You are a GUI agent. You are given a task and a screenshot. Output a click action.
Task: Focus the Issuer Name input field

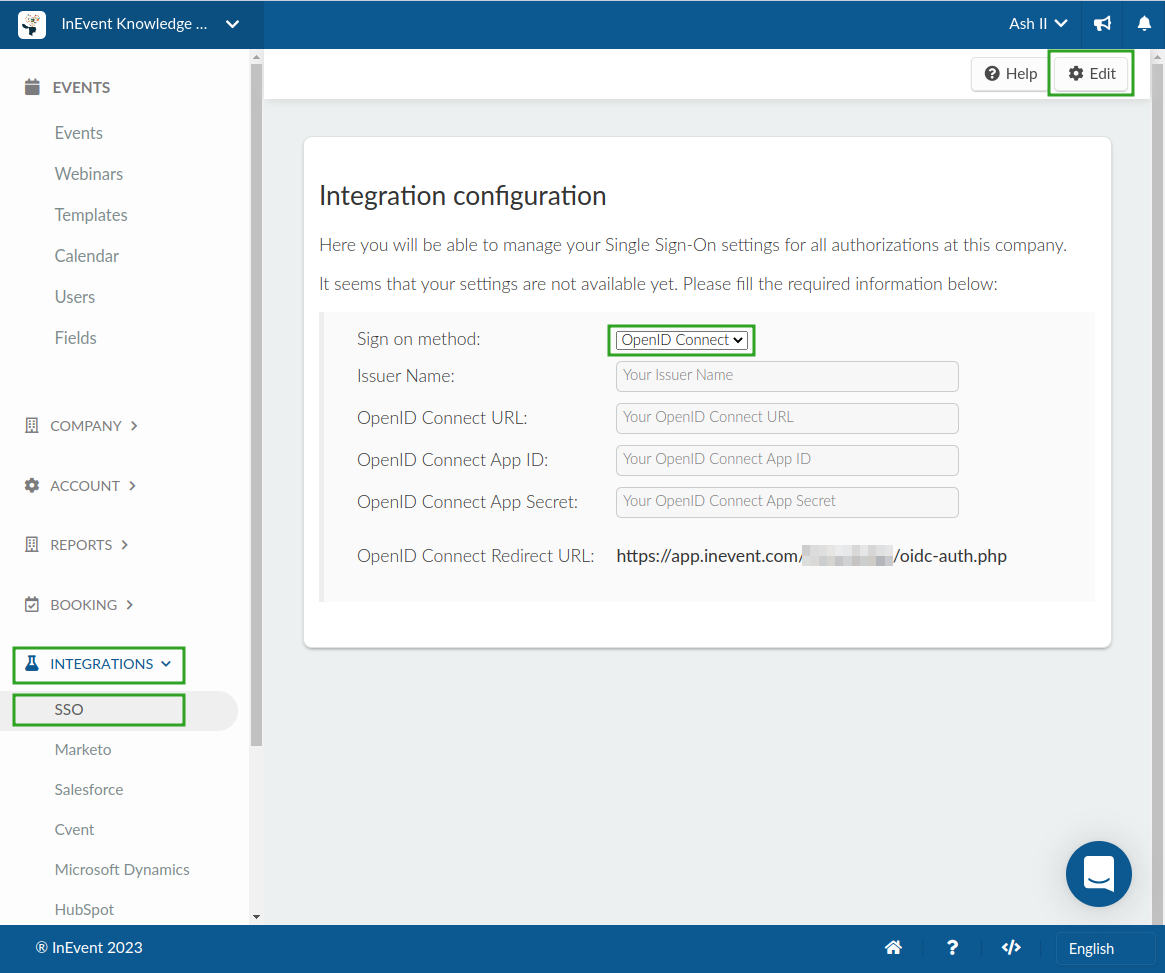[787, 376]
